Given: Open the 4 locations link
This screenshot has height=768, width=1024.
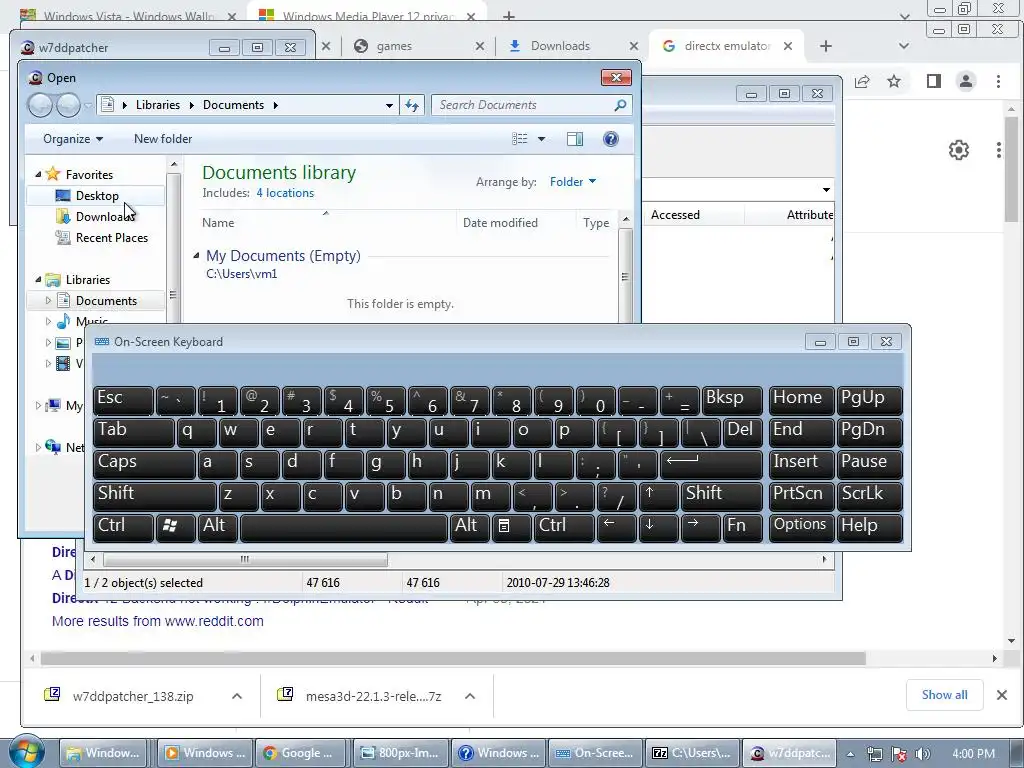Looking at the screenshot, I should click(x=285, y=193).
